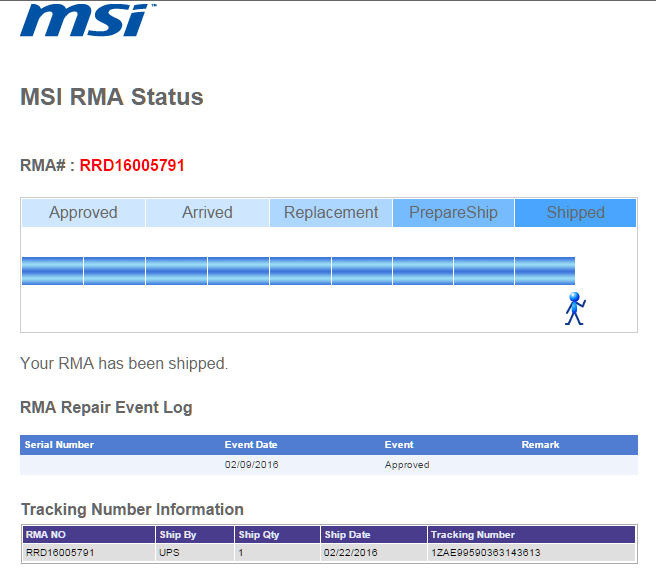Click the Ship By column header
The image size is (656, 580).
coord(195,534)
